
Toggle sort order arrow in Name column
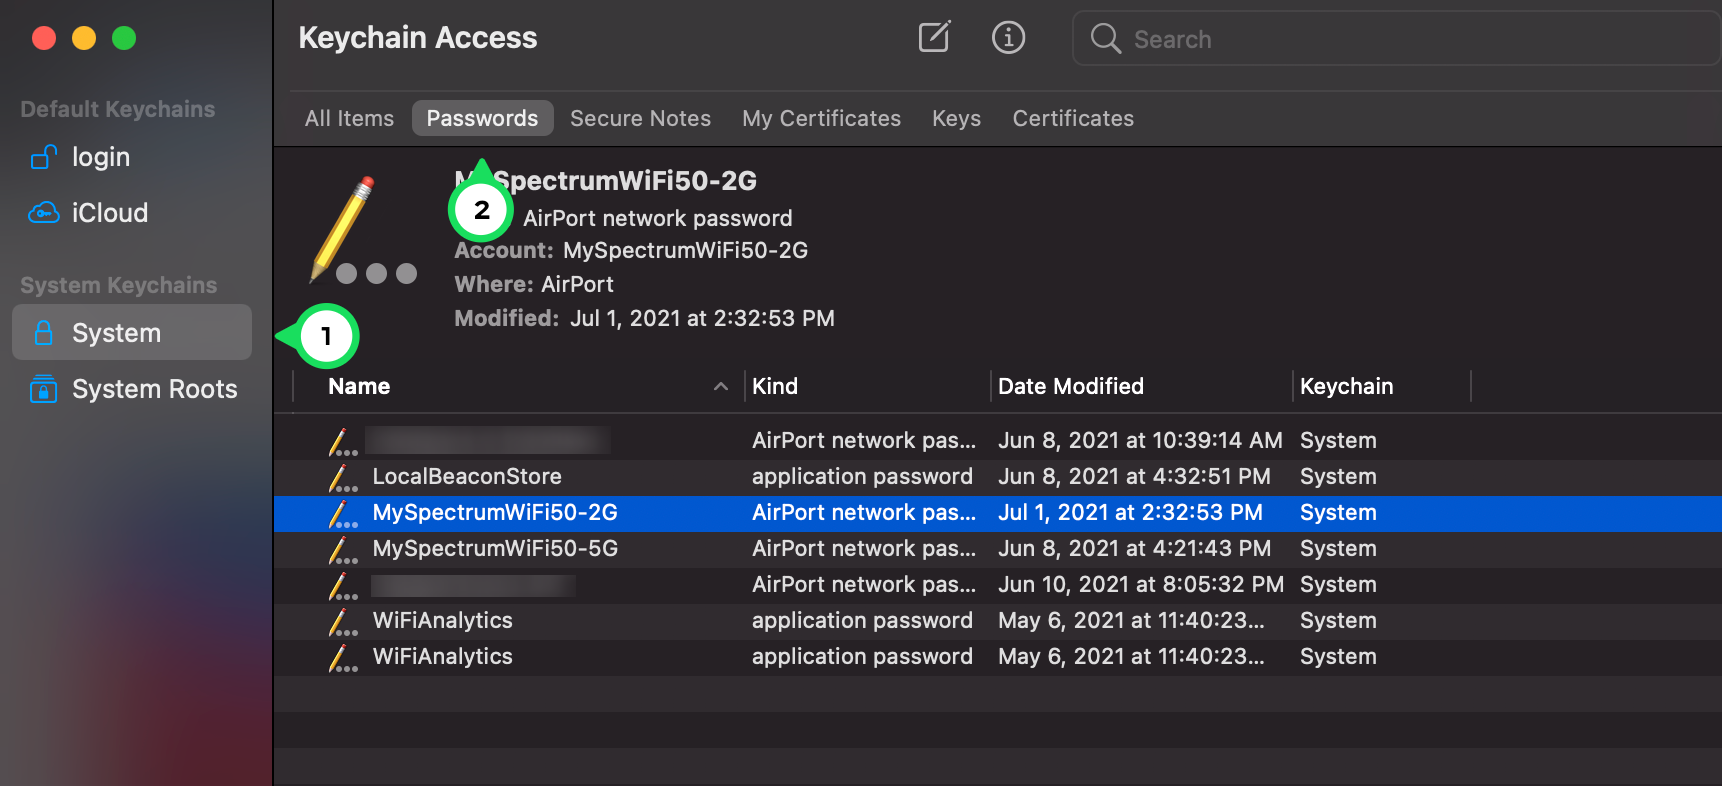(720, 387)
